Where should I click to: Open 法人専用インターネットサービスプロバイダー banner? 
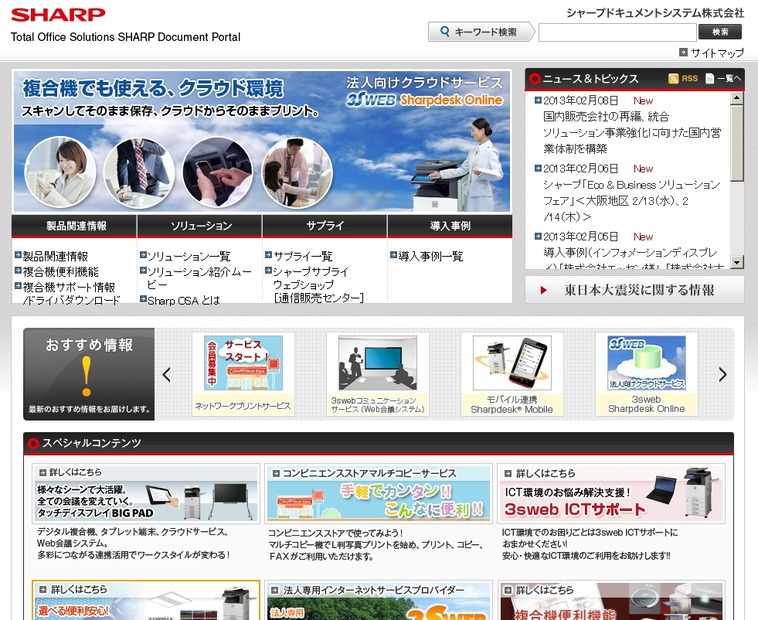point(379,600)
